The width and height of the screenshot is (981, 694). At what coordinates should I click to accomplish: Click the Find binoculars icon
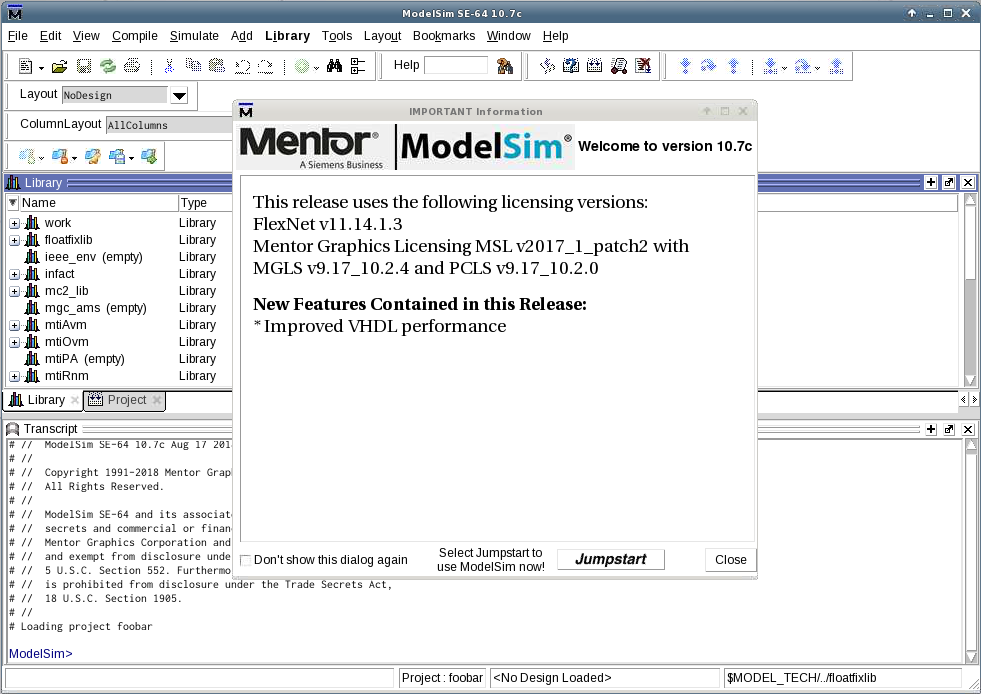(334, 66)
